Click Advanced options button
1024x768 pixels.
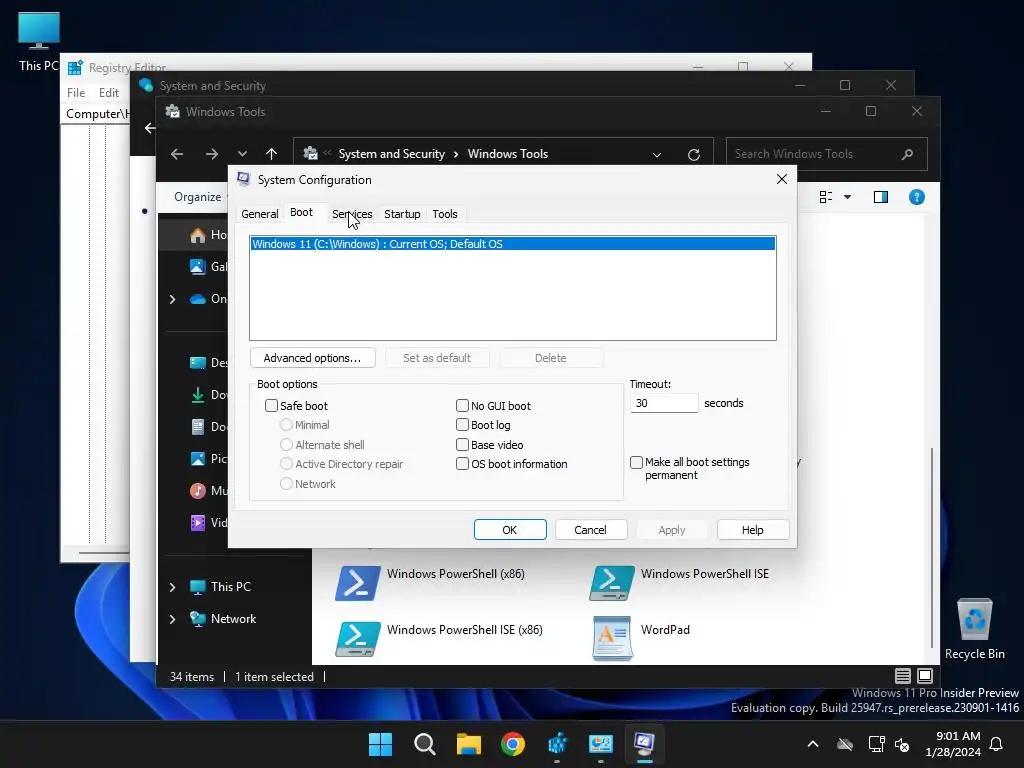click(312, 358)
